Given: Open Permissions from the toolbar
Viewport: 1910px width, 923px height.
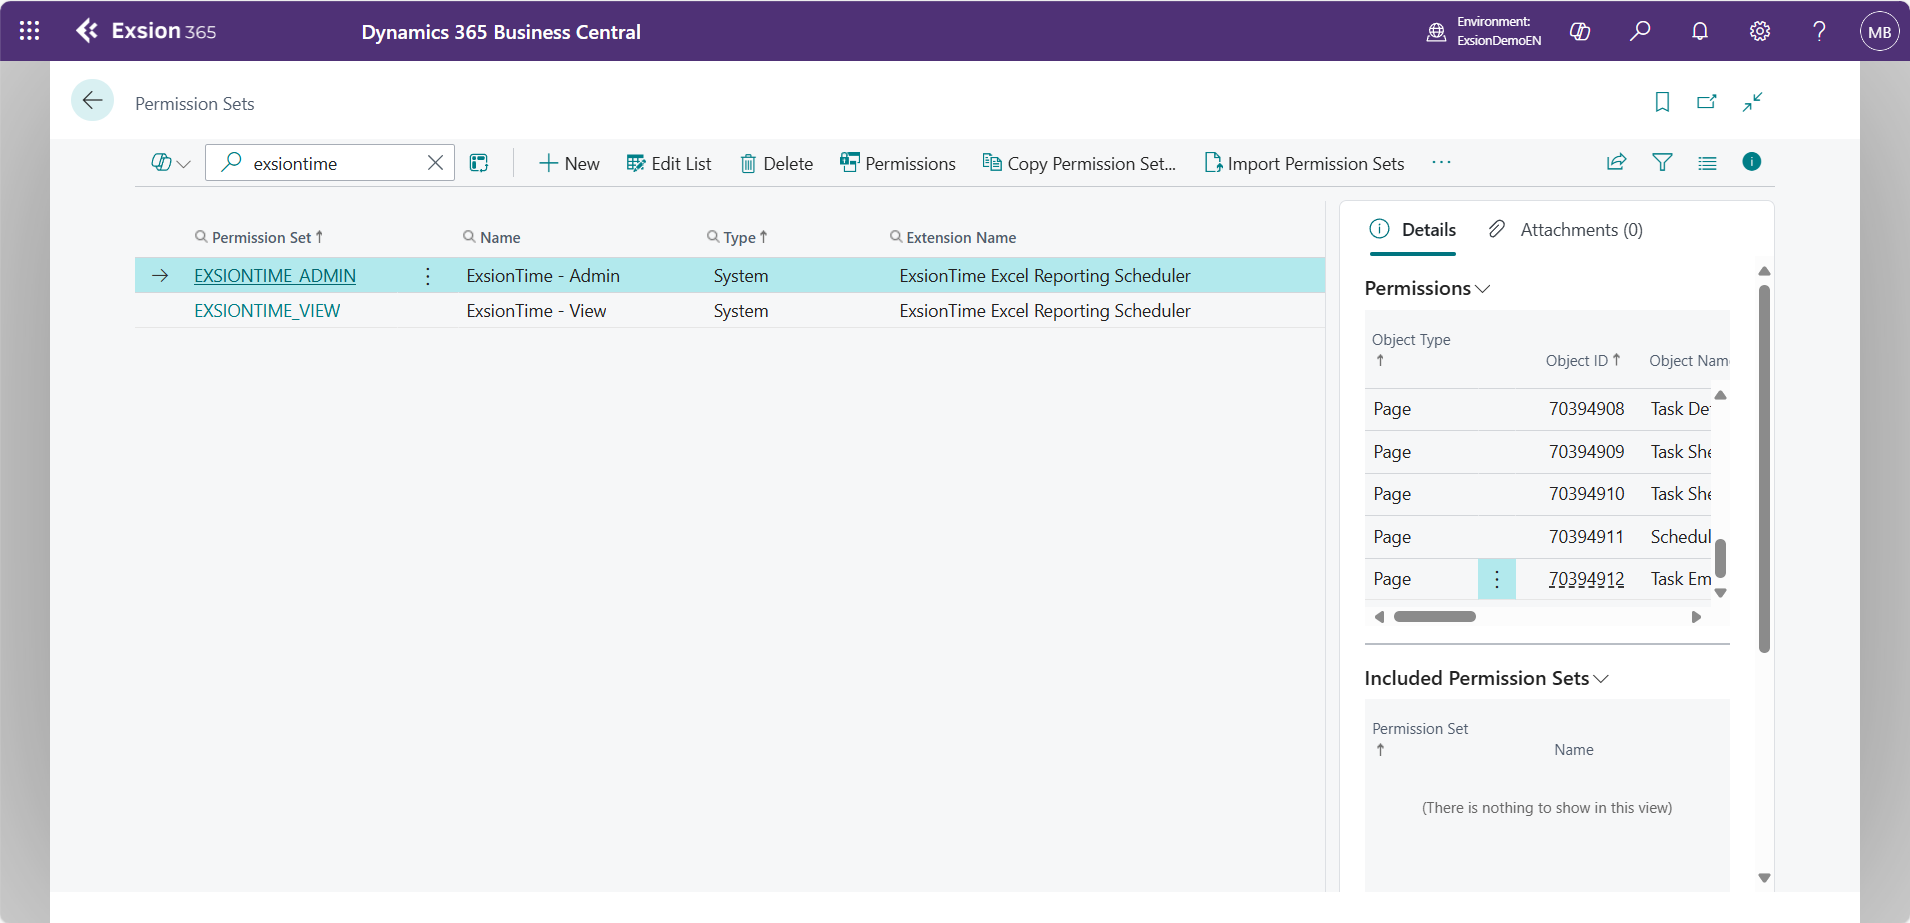Looking at the screenshot, I should click(x=898, y=163).
